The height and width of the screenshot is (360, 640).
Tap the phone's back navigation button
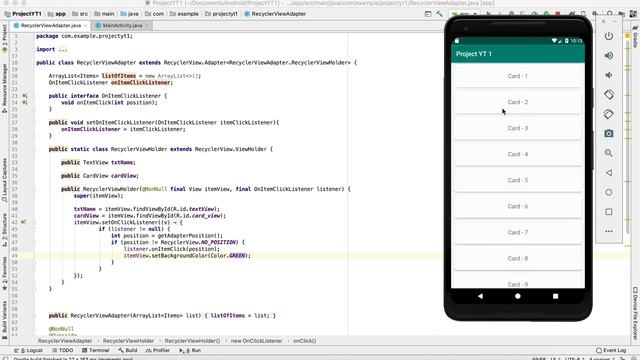coord(480,296)
